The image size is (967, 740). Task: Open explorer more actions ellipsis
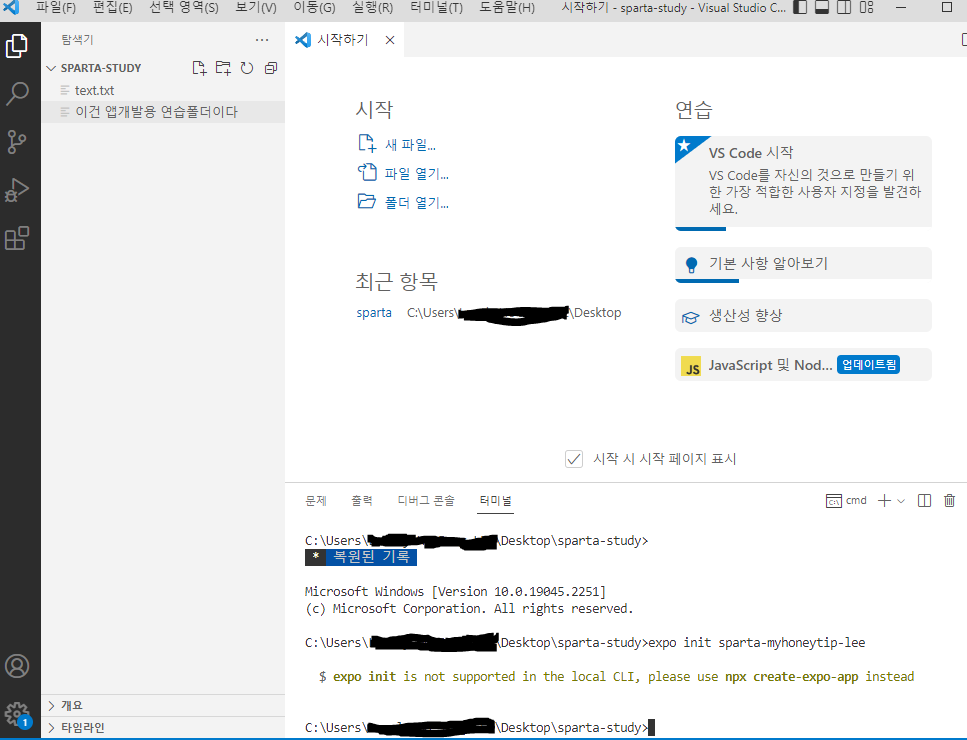pos(262,40)
